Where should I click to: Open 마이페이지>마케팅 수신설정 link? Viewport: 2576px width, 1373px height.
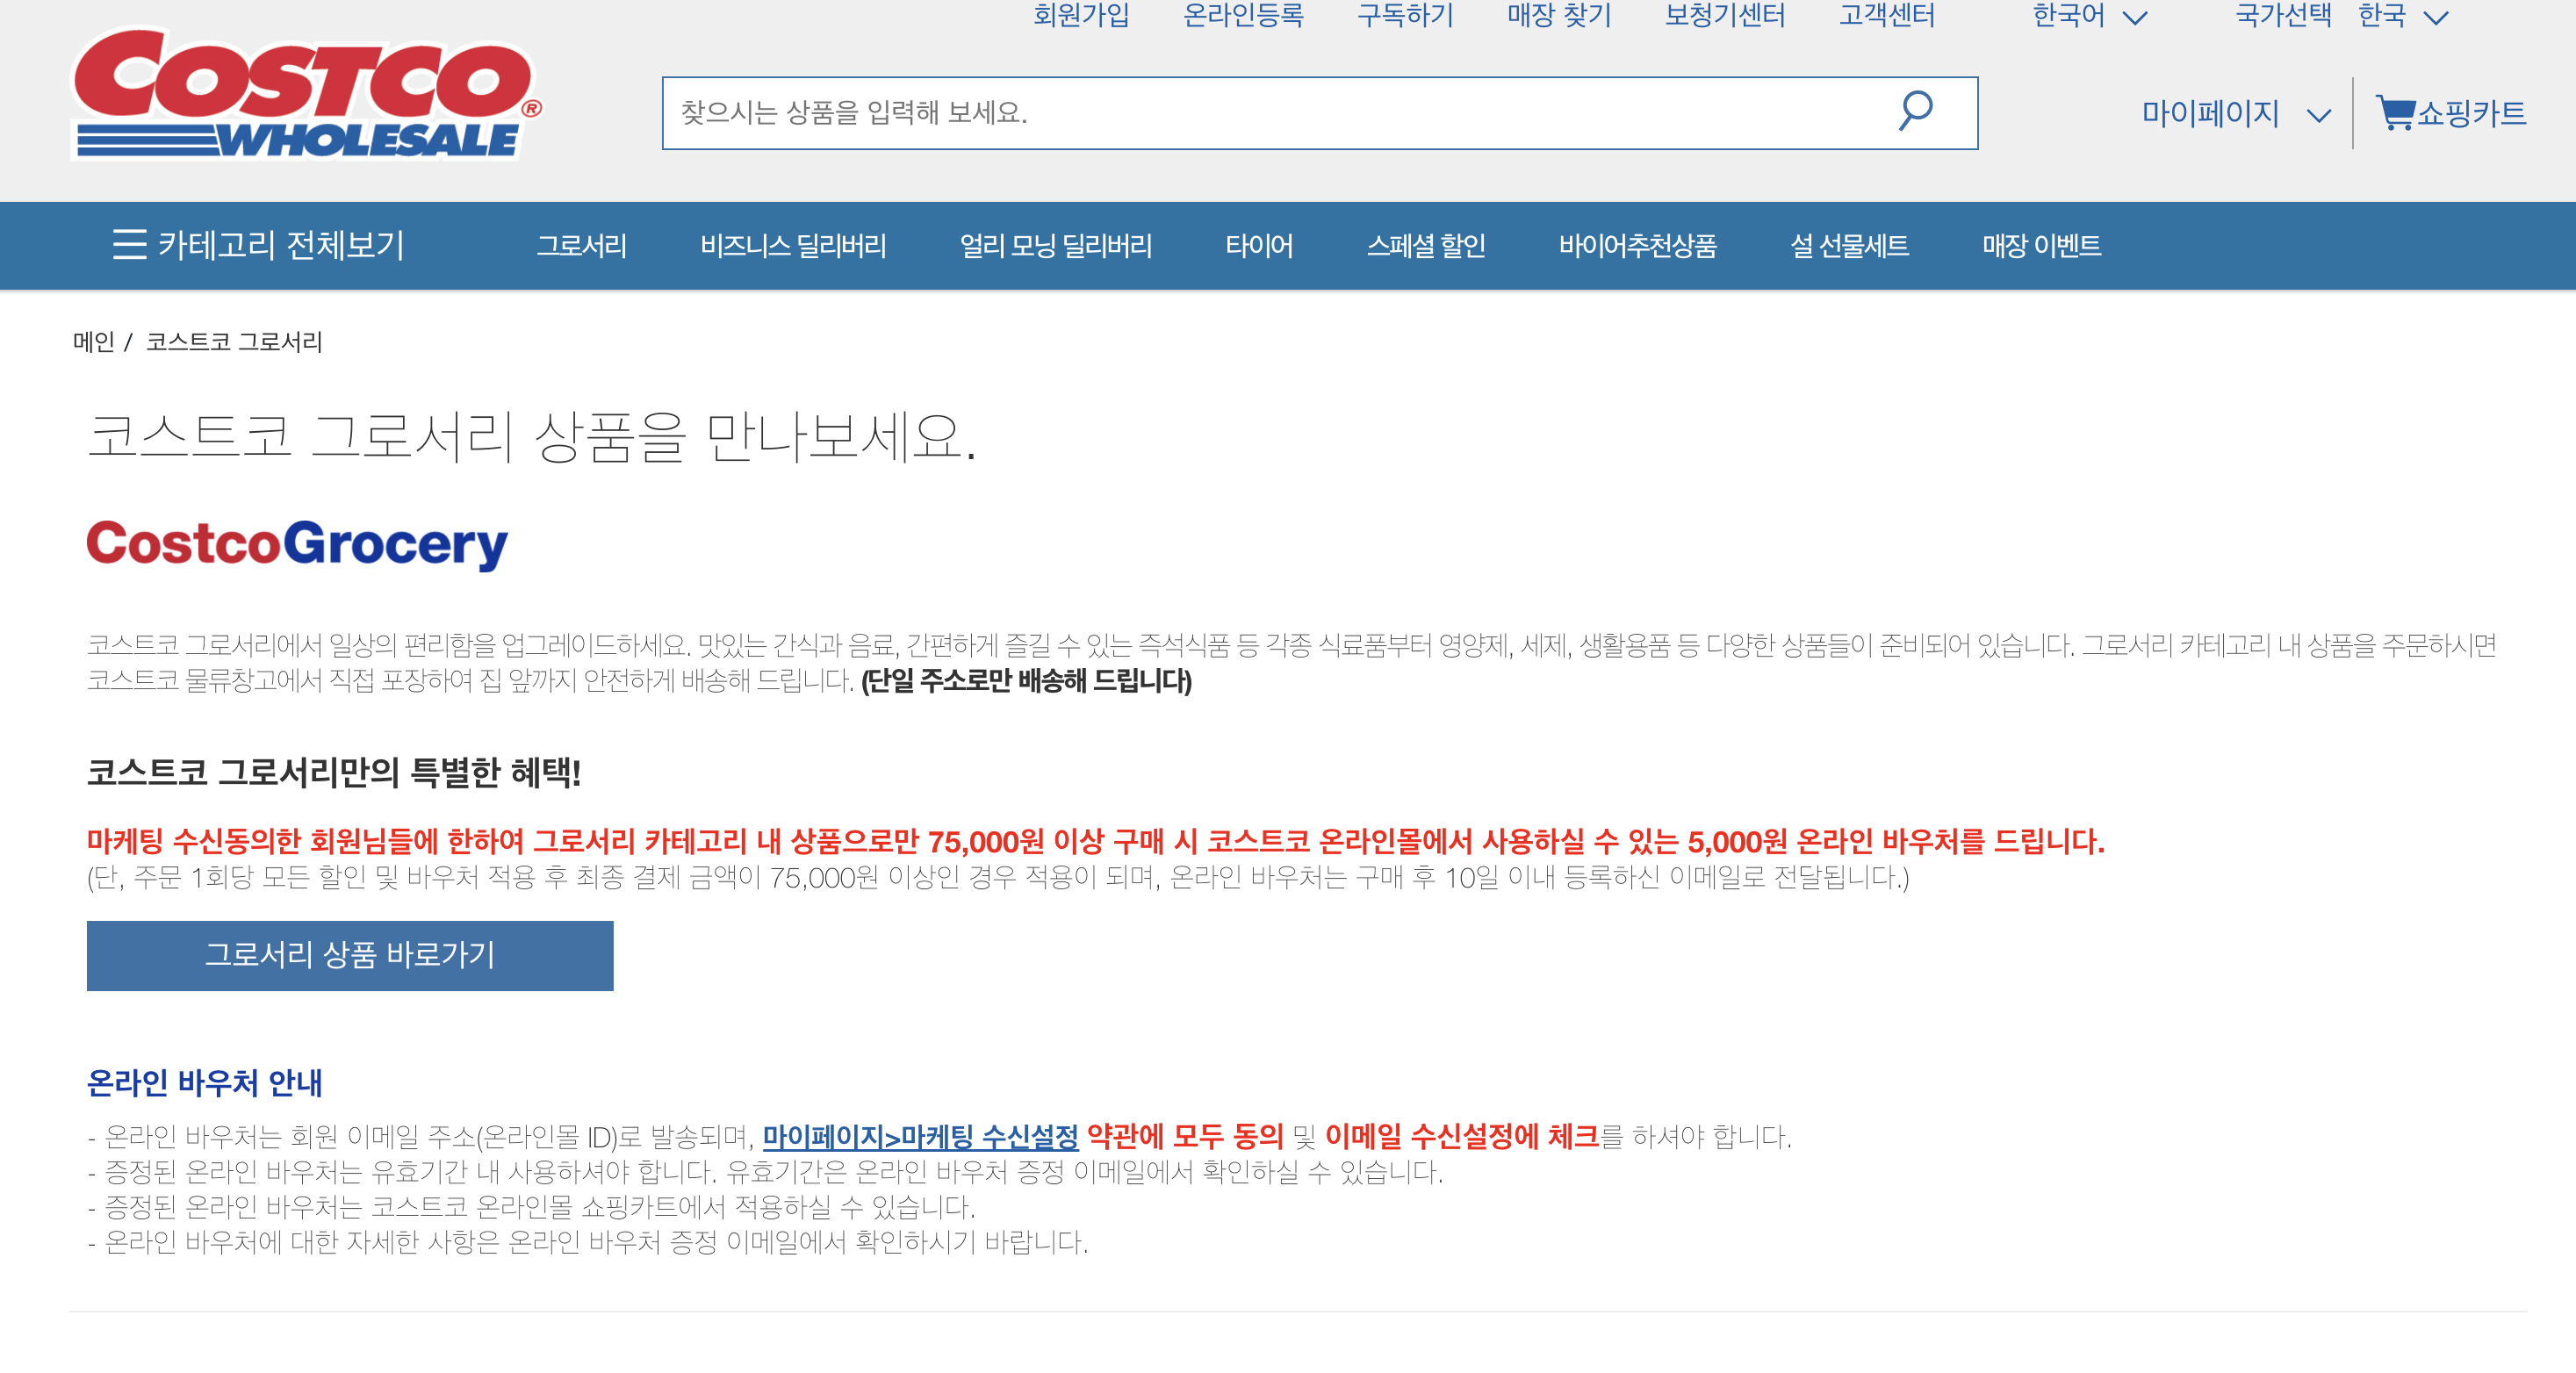coord(920,1137)
